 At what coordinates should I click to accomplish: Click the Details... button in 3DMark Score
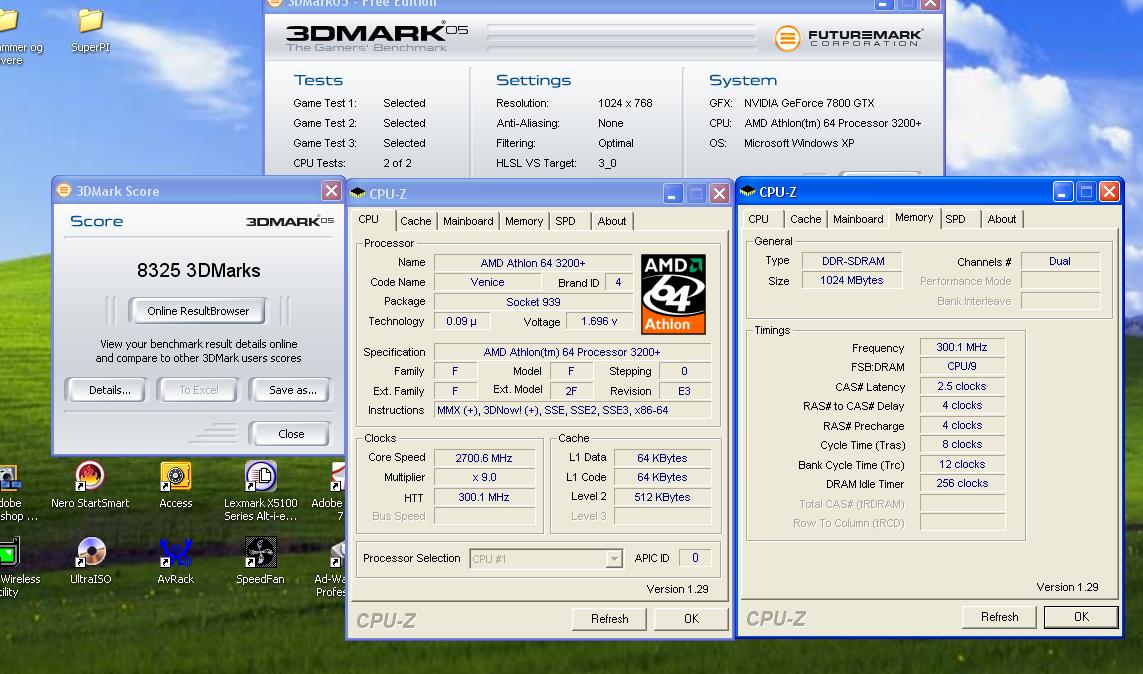click(x=109, y=390)
